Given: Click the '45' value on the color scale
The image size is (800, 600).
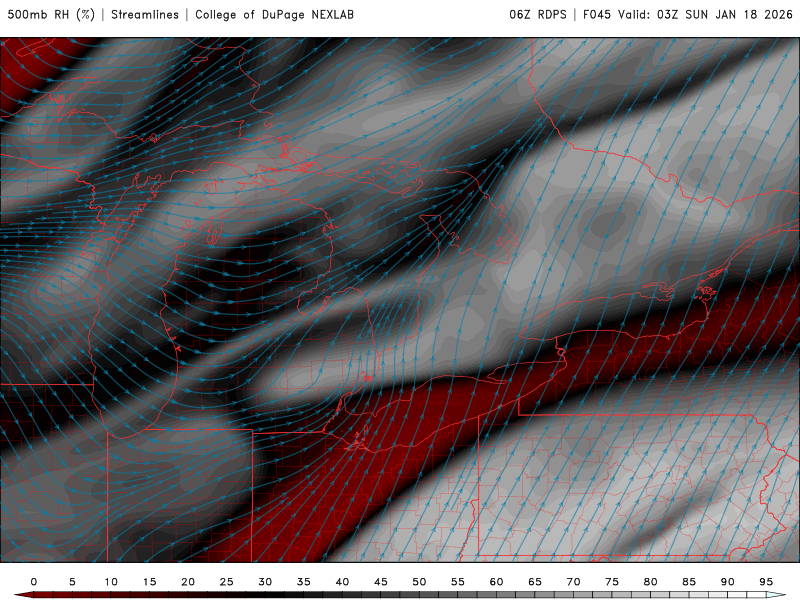Looking at the screenshot, I should tap(381, 582).
